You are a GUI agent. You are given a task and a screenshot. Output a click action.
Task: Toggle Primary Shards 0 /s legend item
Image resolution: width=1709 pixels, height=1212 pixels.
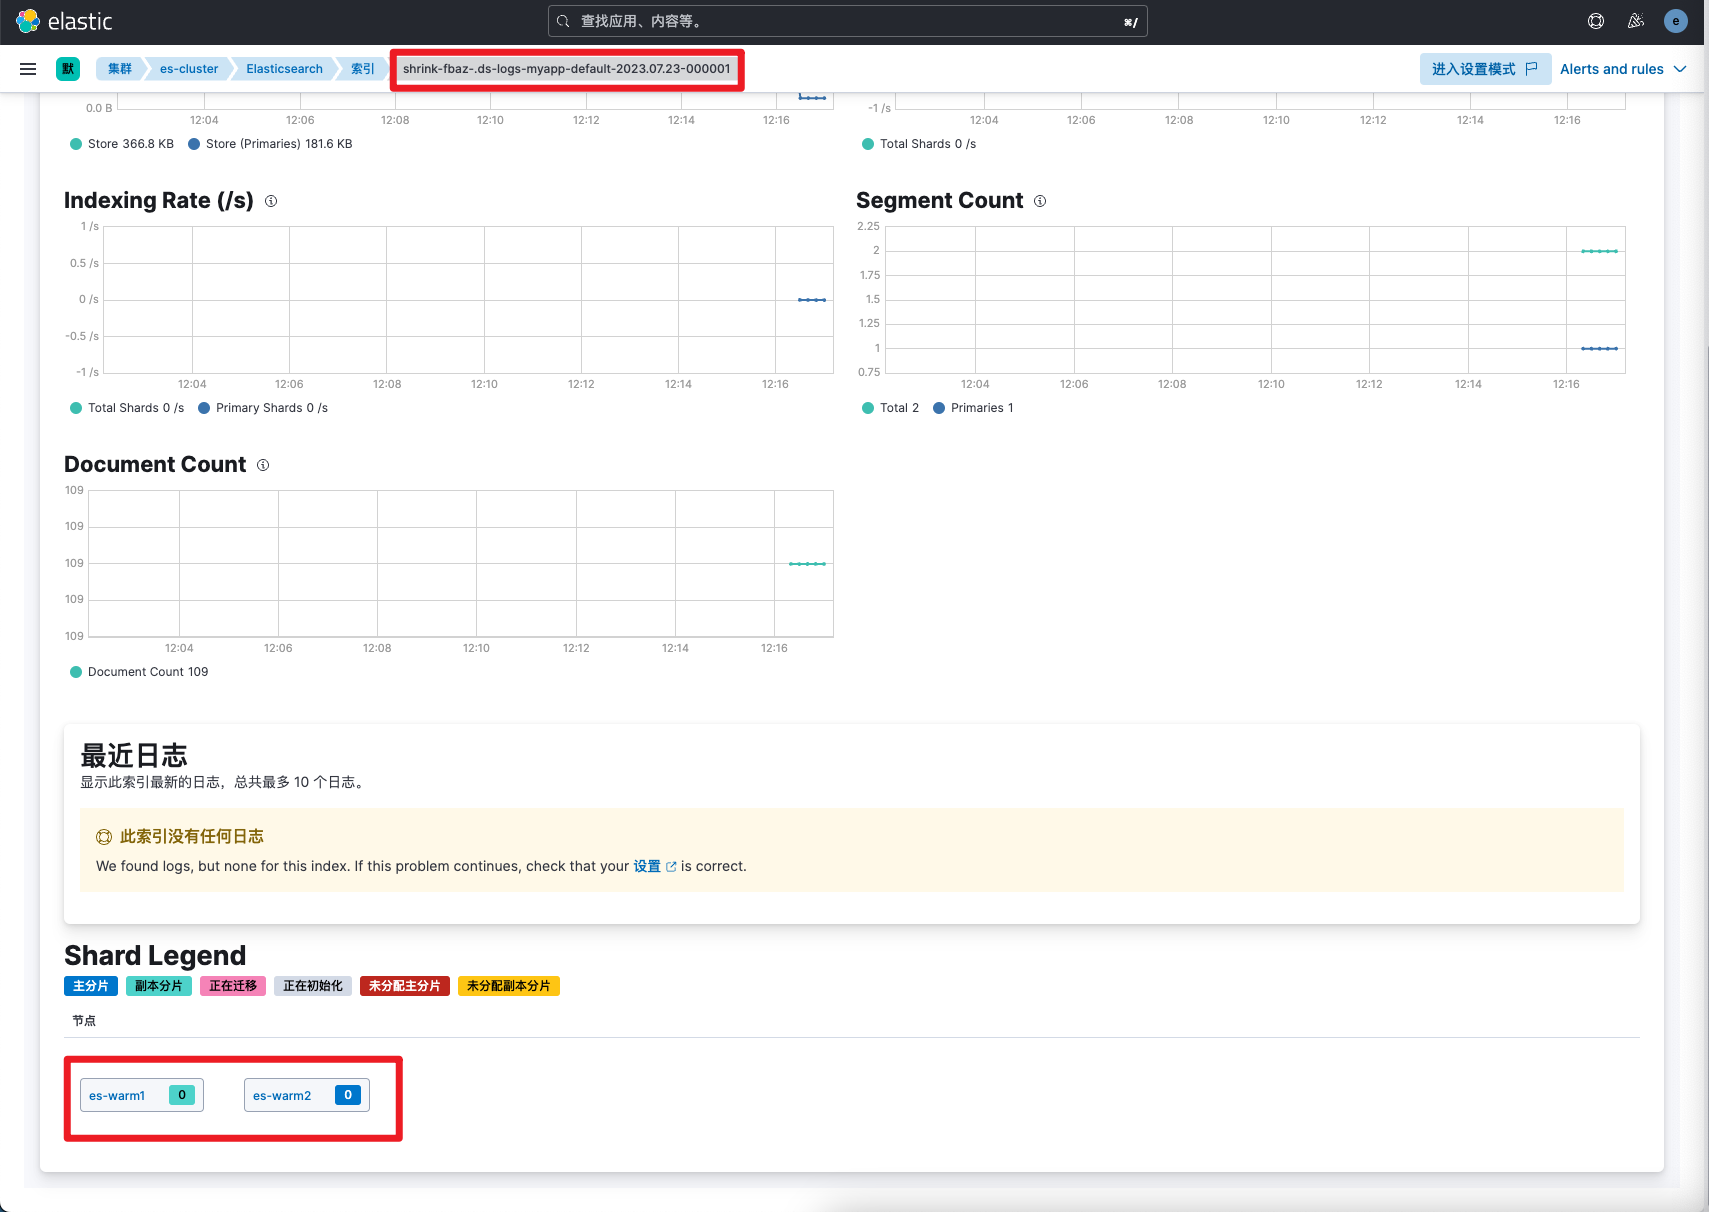pos(263,408)
